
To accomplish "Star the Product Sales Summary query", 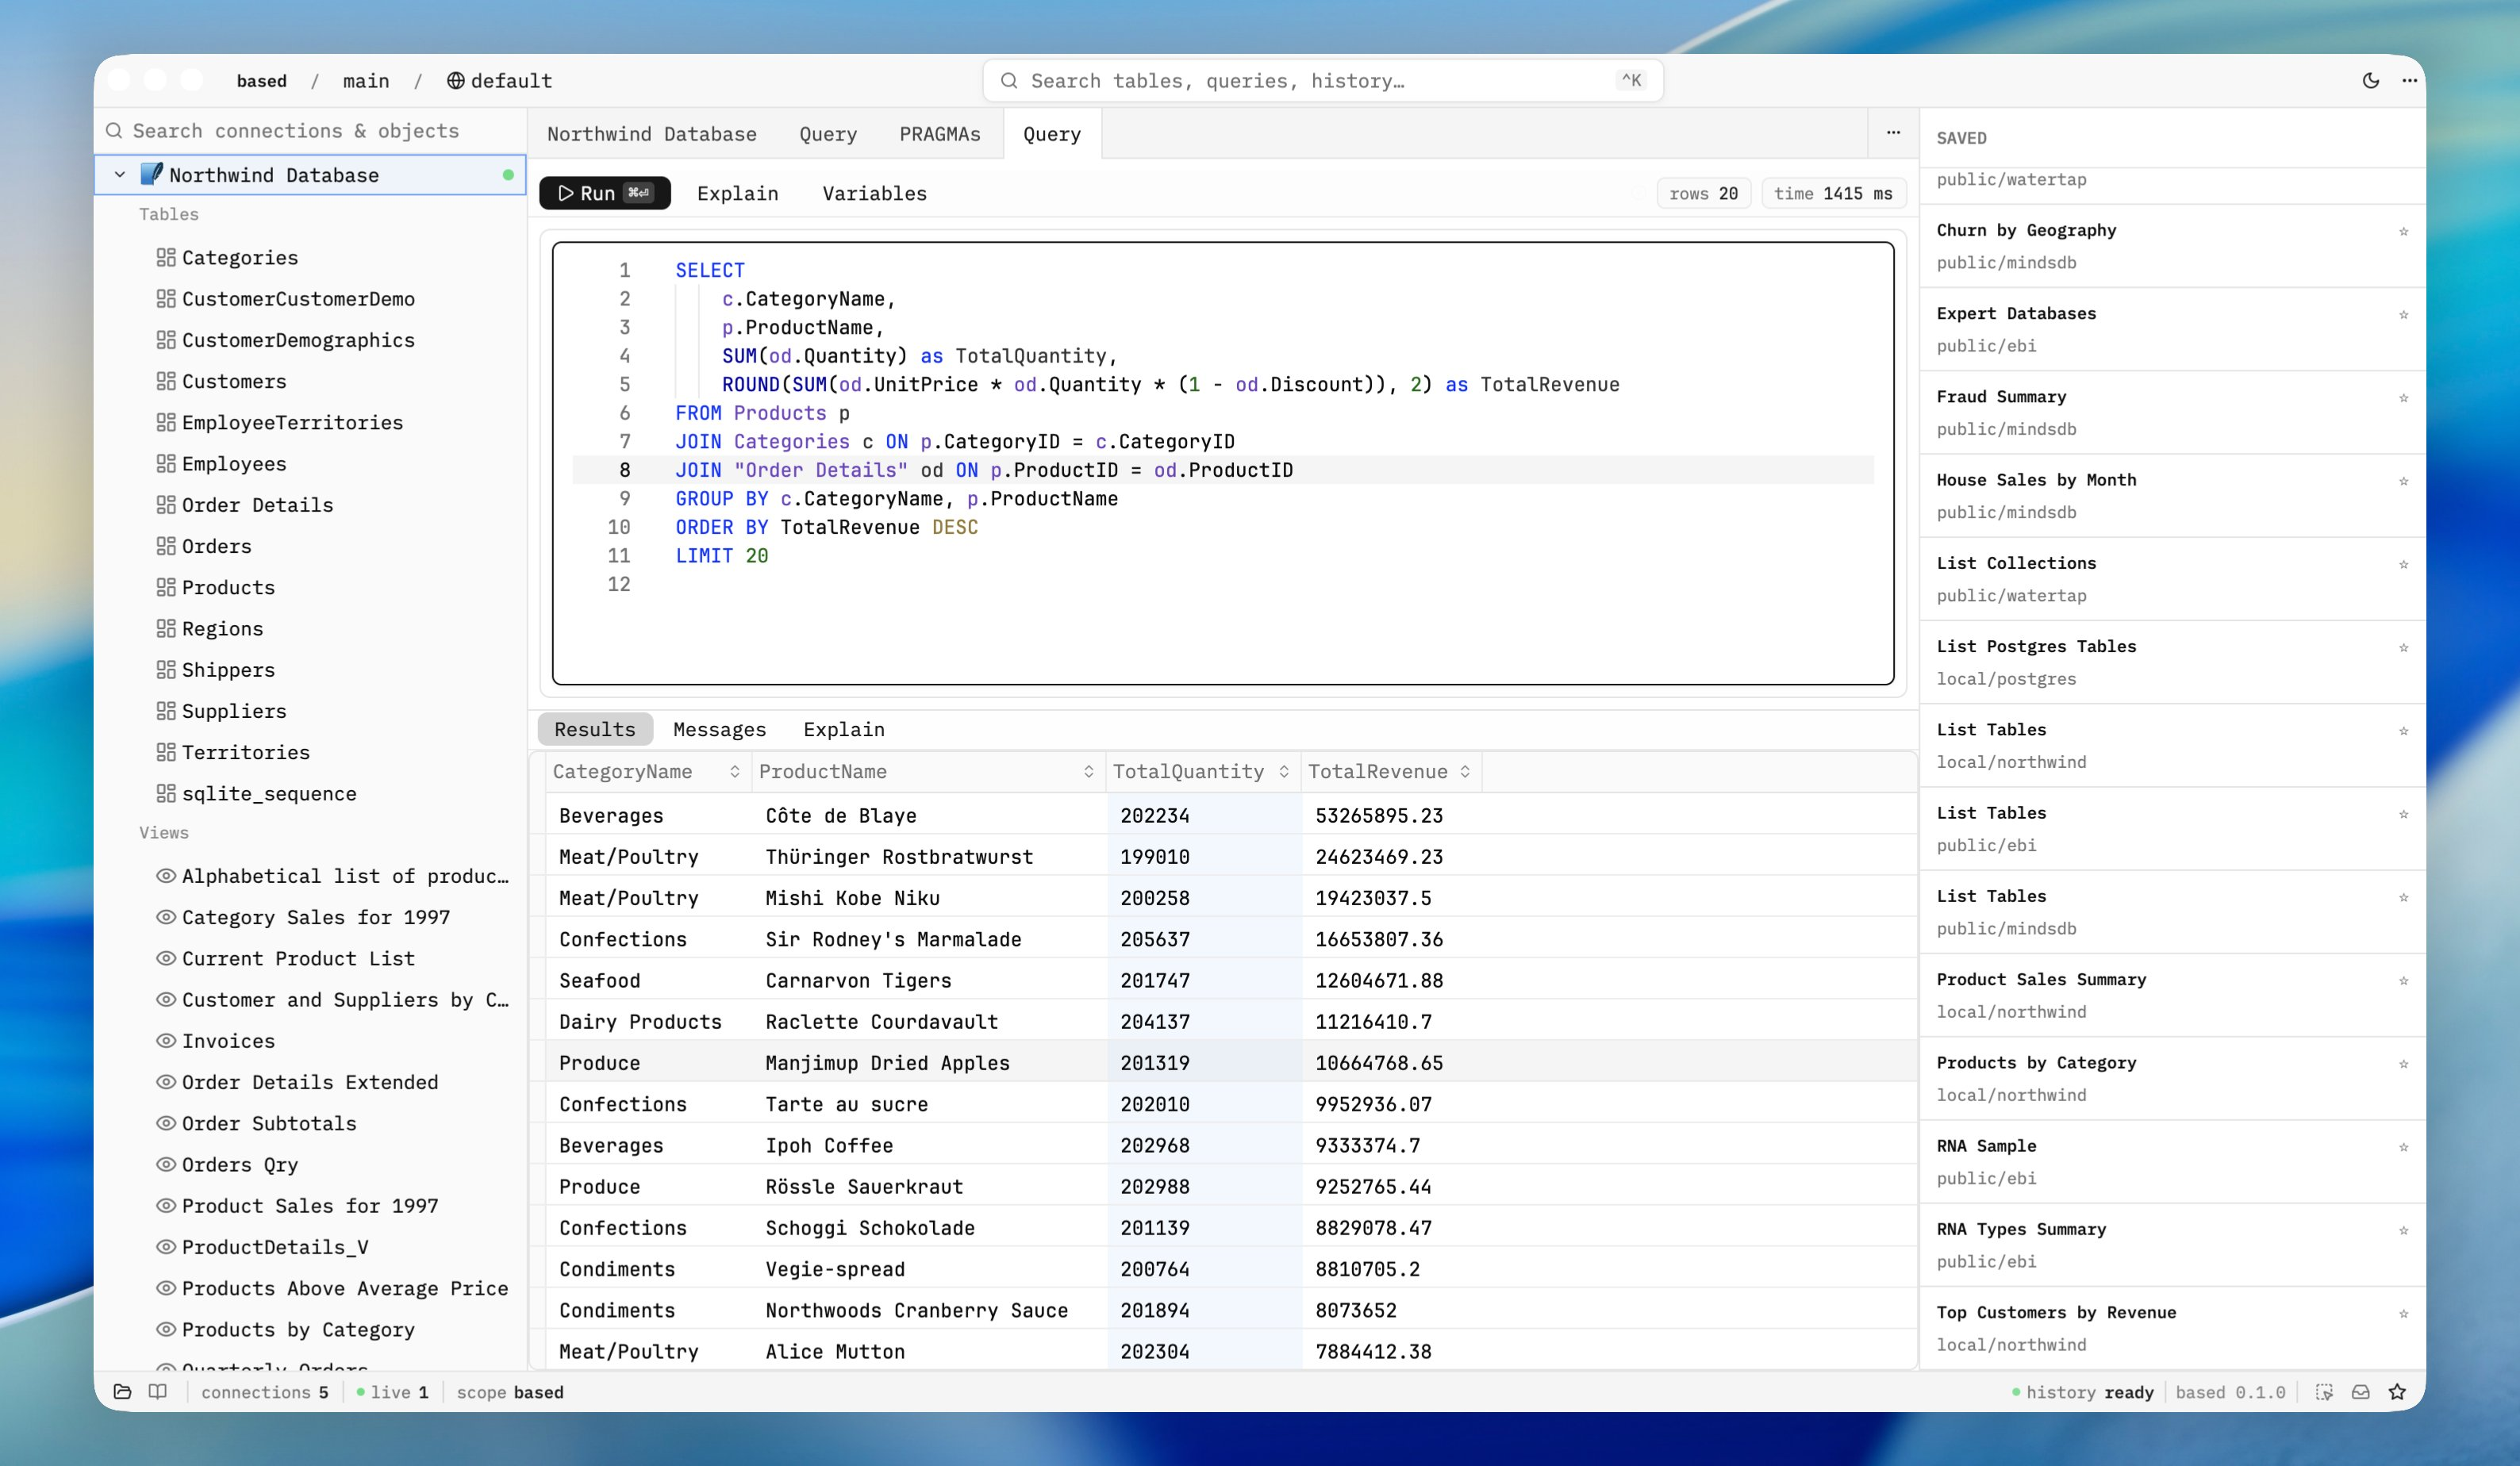I will point(2403,980).
